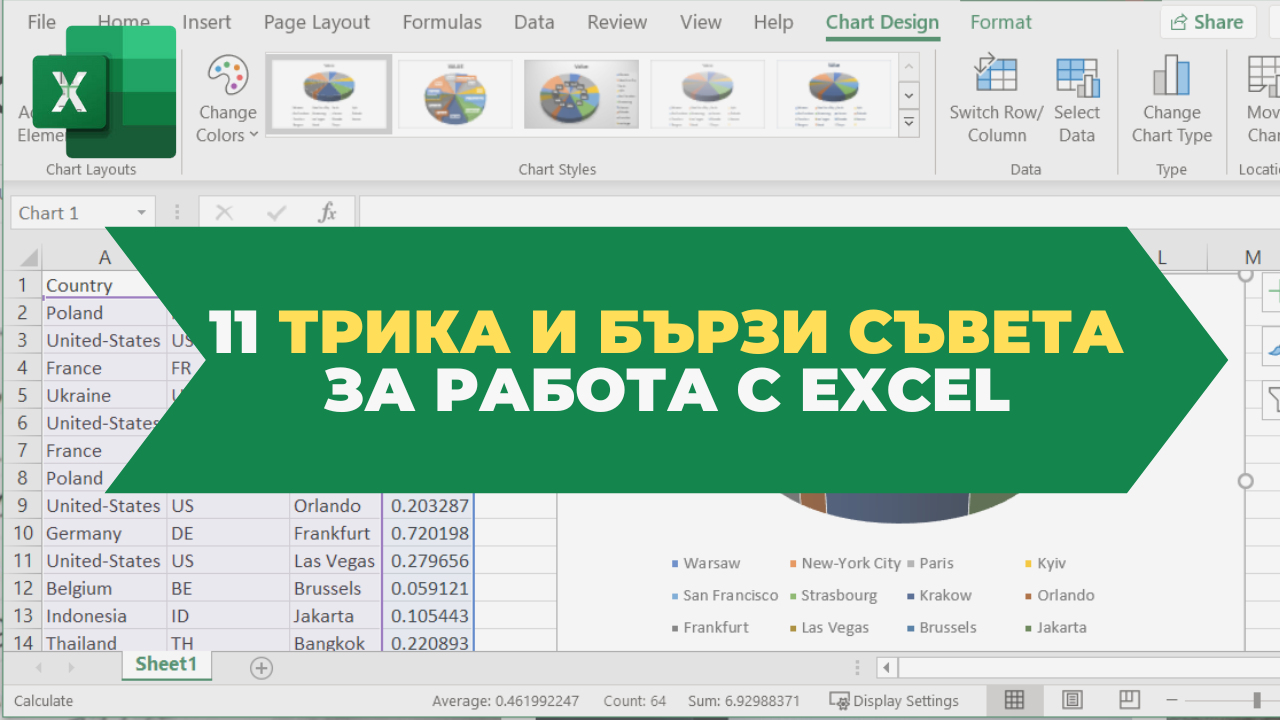1280x720 pixels.
Task: Enable Page Break Preview view
Action: (x=1129, y=700)
